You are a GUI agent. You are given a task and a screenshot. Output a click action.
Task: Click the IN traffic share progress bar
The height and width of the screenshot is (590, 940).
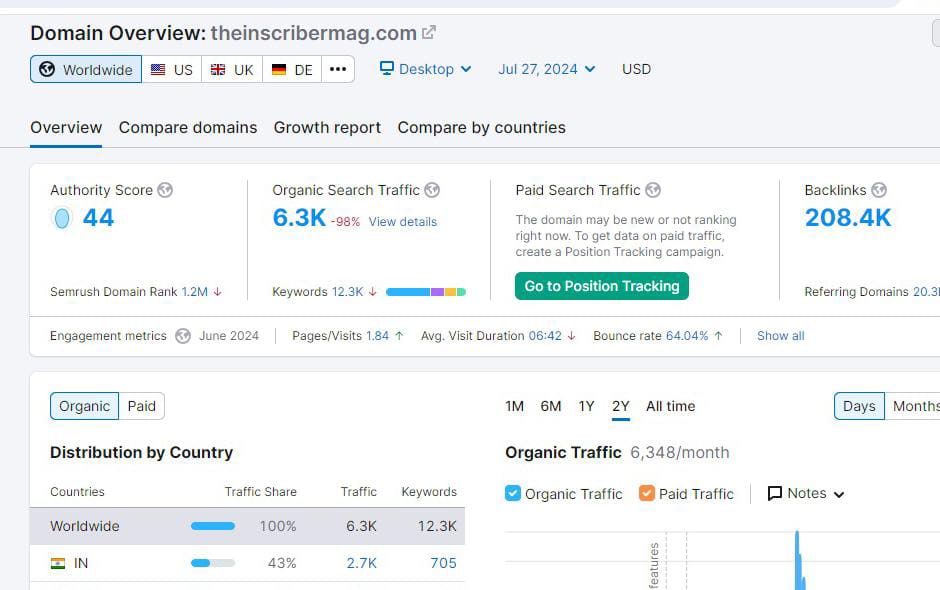pyautogui.click(x=213, y=563)
